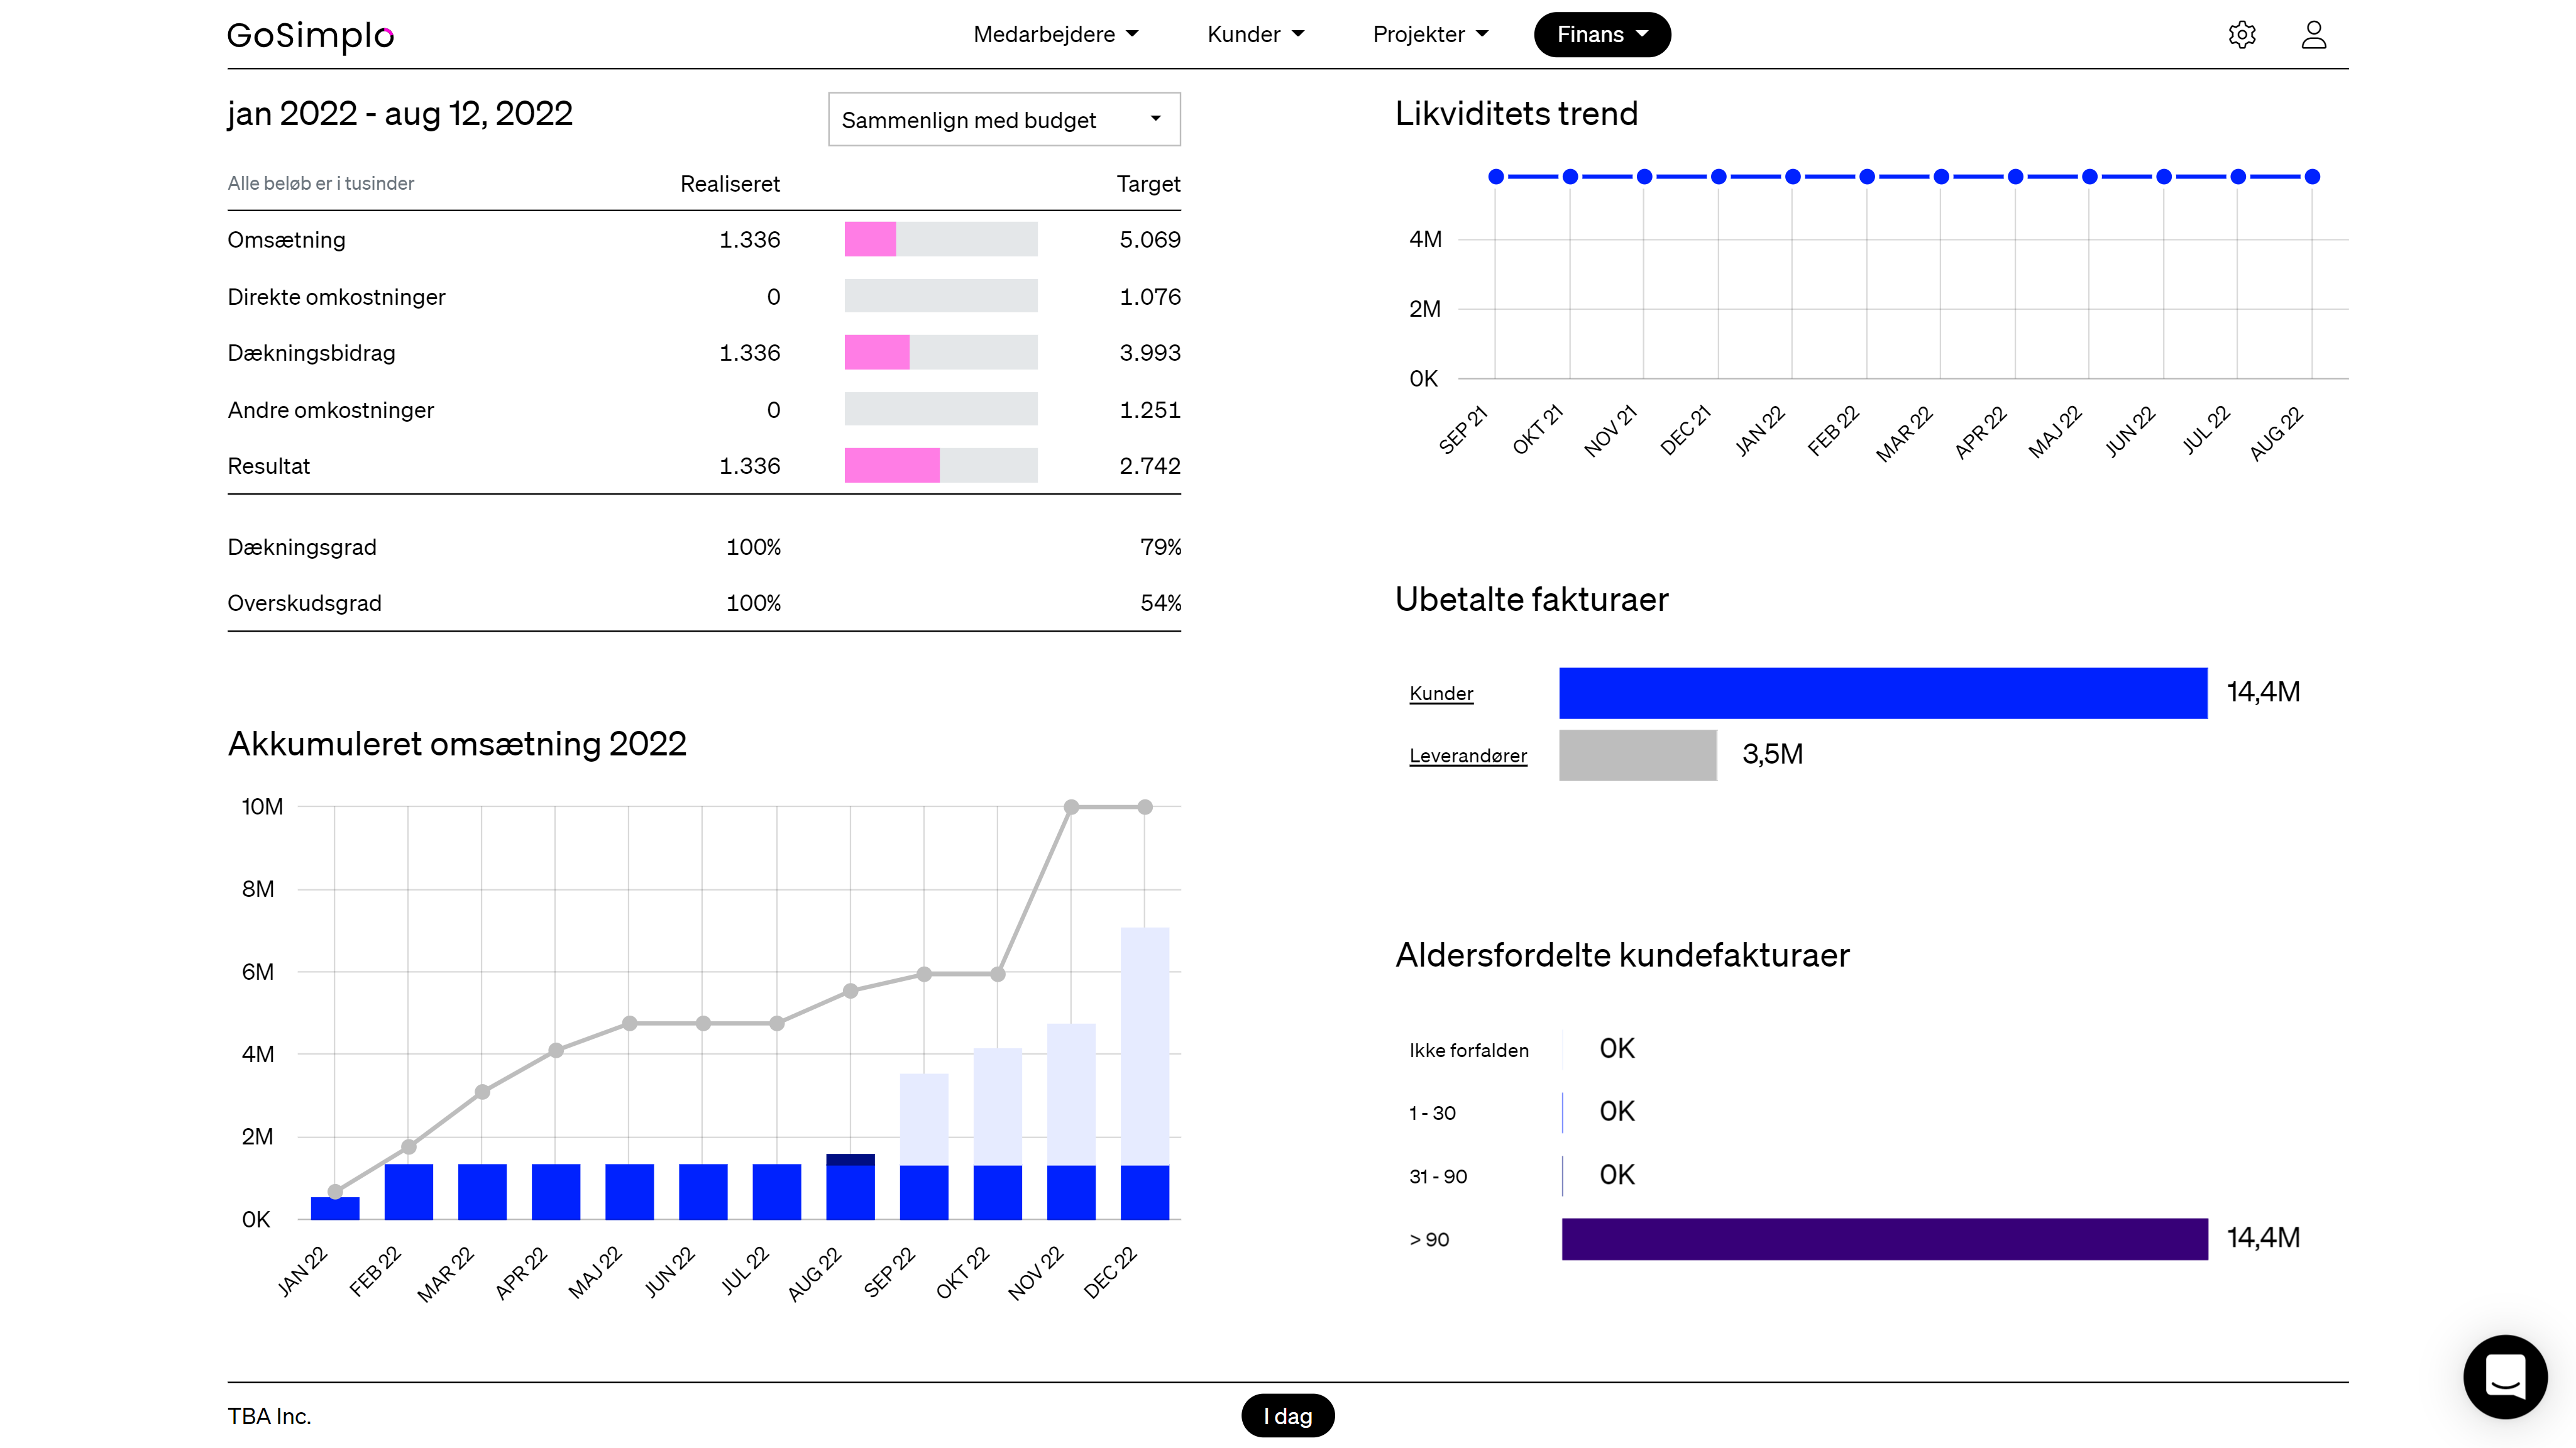Click the GoSimplo logo
Image resolution: width=2576 pixels, height=1448 pixels.
[310, 35]
